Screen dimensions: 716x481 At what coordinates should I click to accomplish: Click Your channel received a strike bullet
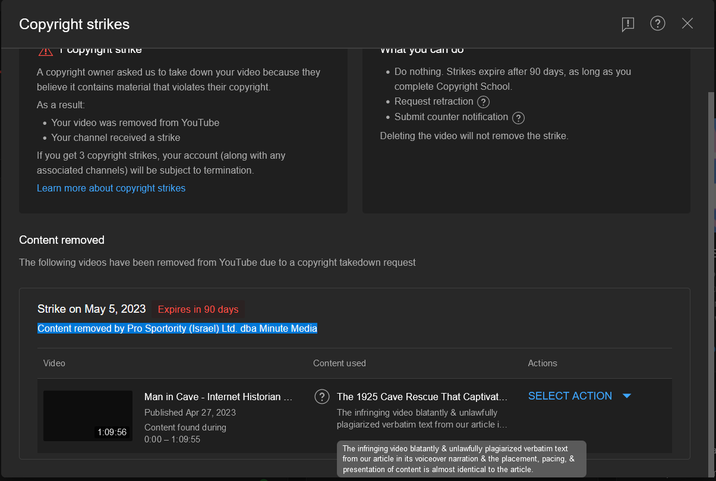(116, 137)
